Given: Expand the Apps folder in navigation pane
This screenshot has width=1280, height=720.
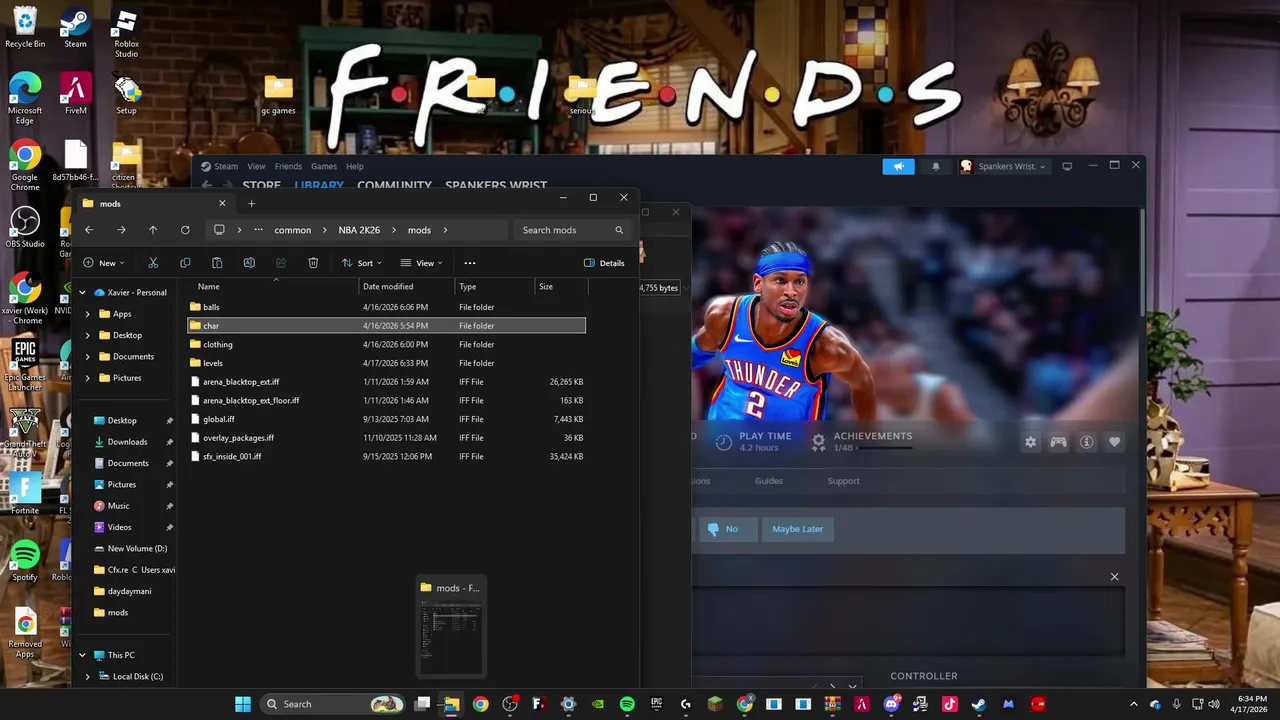Looking at the screenshot, I should click(88, 314).
